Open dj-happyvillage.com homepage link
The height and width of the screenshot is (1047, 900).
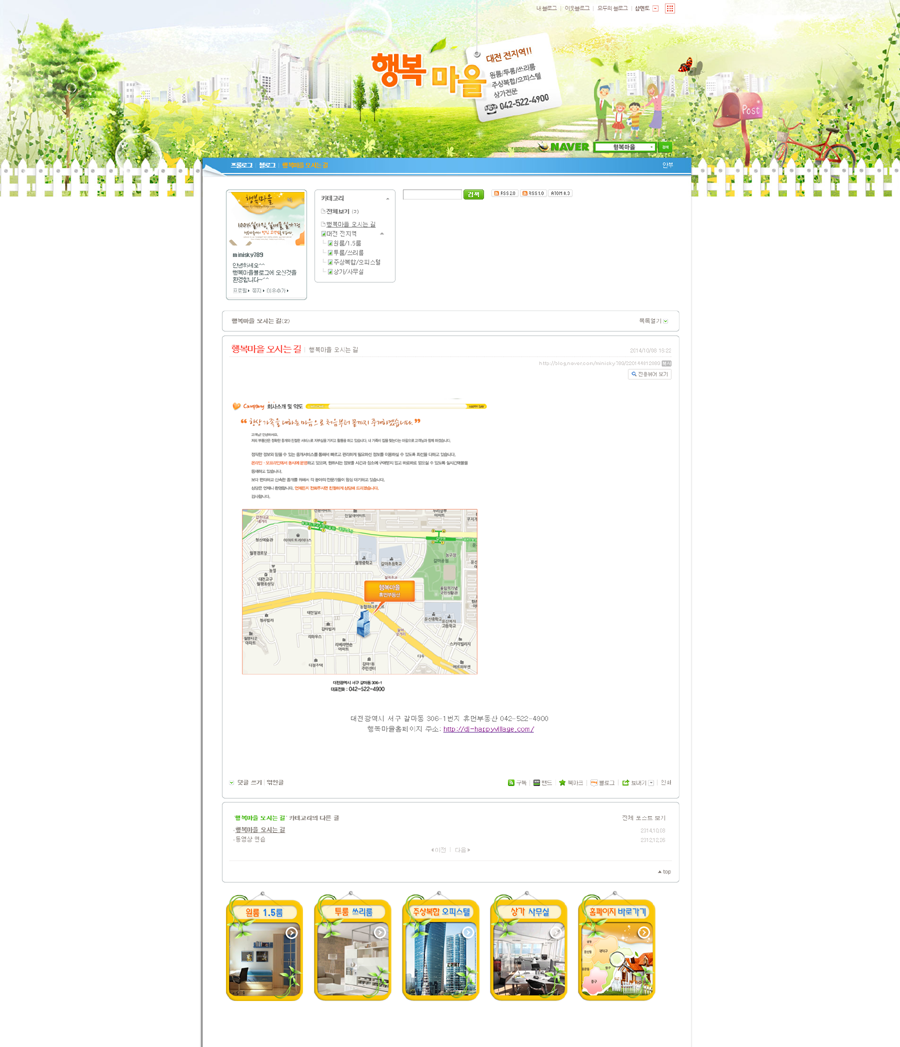(489, 729)
